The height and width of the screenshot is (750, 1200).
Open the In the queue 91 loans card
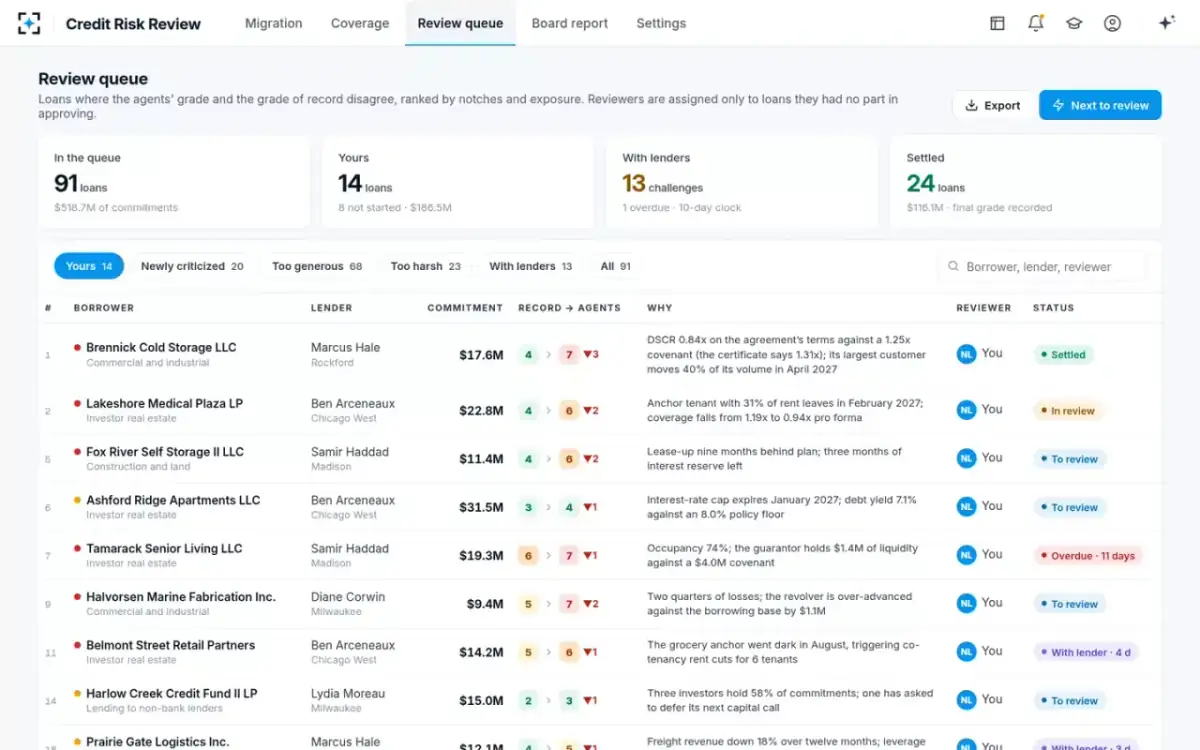tap(174, 182)
